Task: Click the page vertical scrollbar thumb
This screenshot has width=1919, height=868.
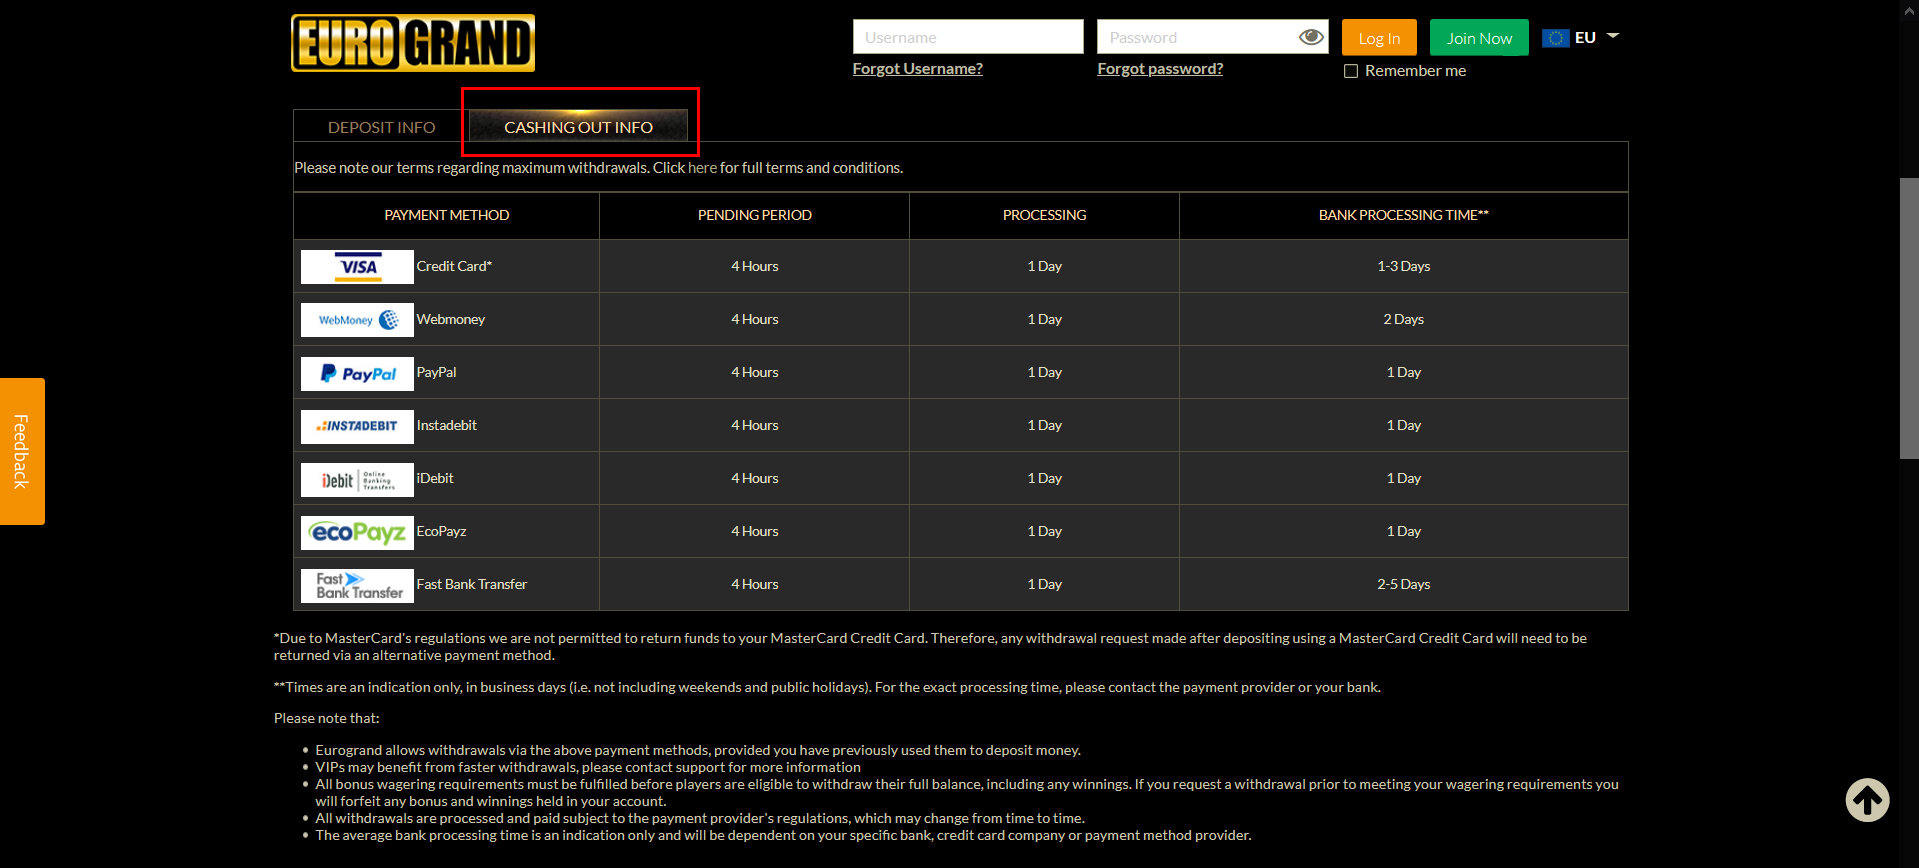Action: click(1909, 318)
